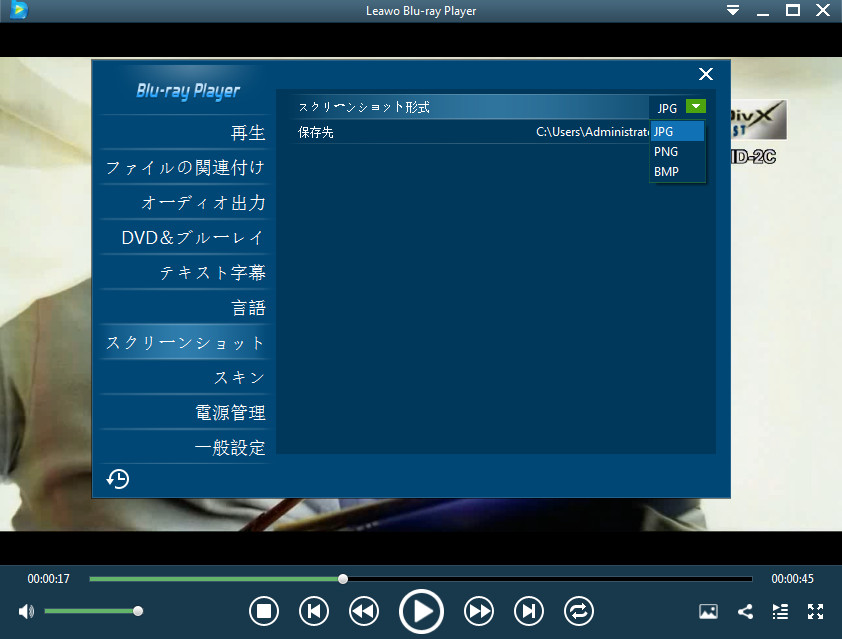Click the total duration 00:00:45
The height and width of the screenshot is (639, 842).
tap(792, 579)
